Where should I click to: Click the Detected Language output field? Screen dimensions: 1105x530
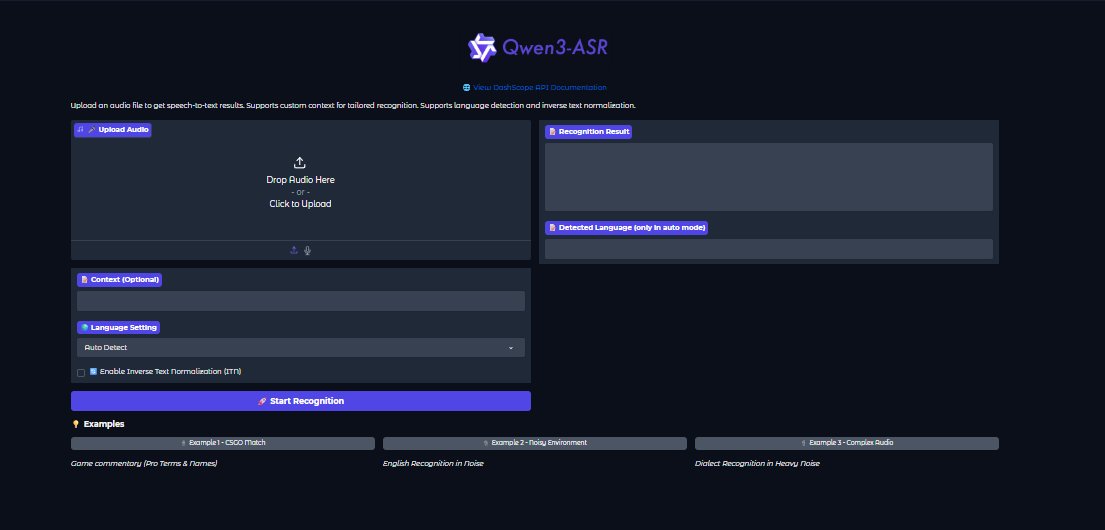pyautogui.click(x=769, y=249)
